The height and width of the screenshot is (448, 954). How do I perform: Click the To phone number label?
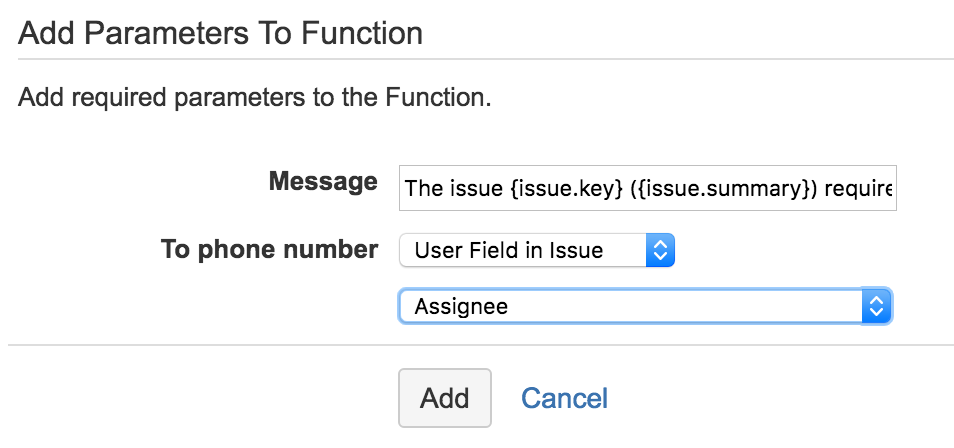[x=269, y=249]
